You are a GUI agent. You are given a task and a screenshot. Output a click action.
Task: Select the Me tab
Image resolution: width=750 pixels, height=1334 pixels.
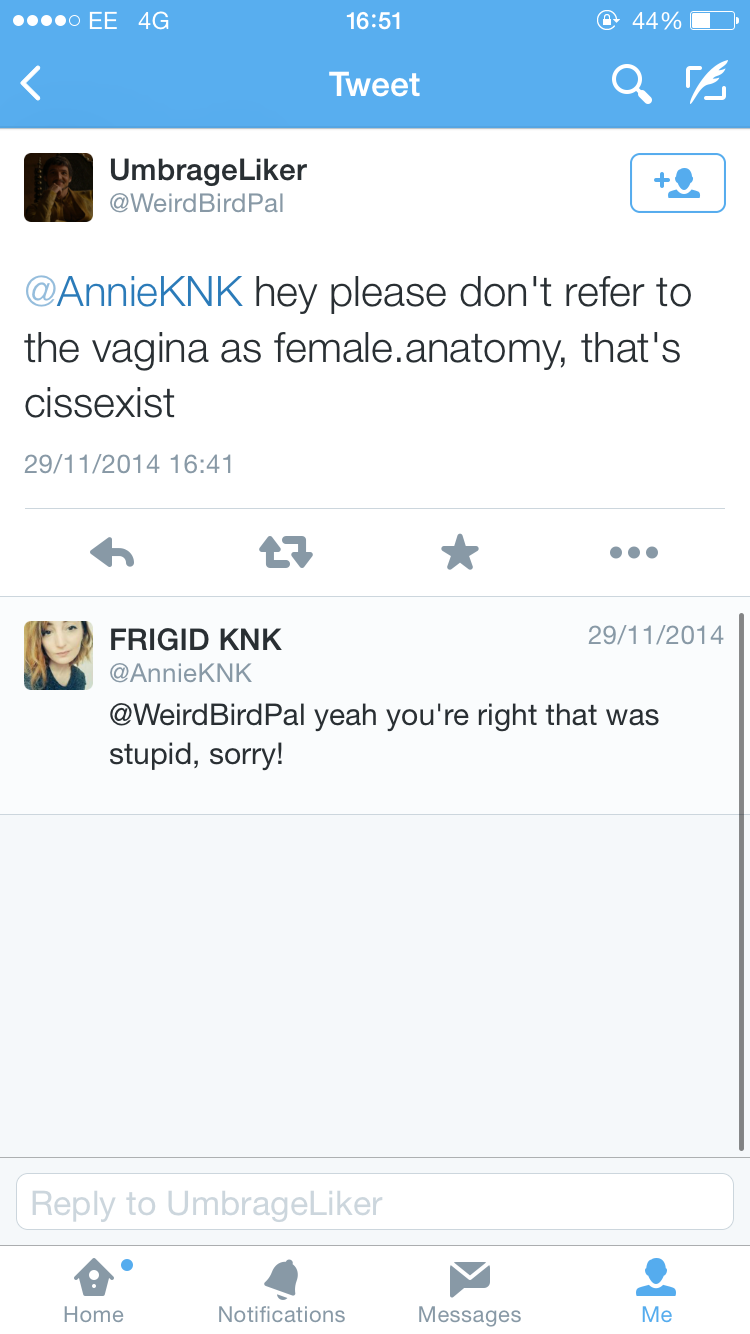[657, 1290]
